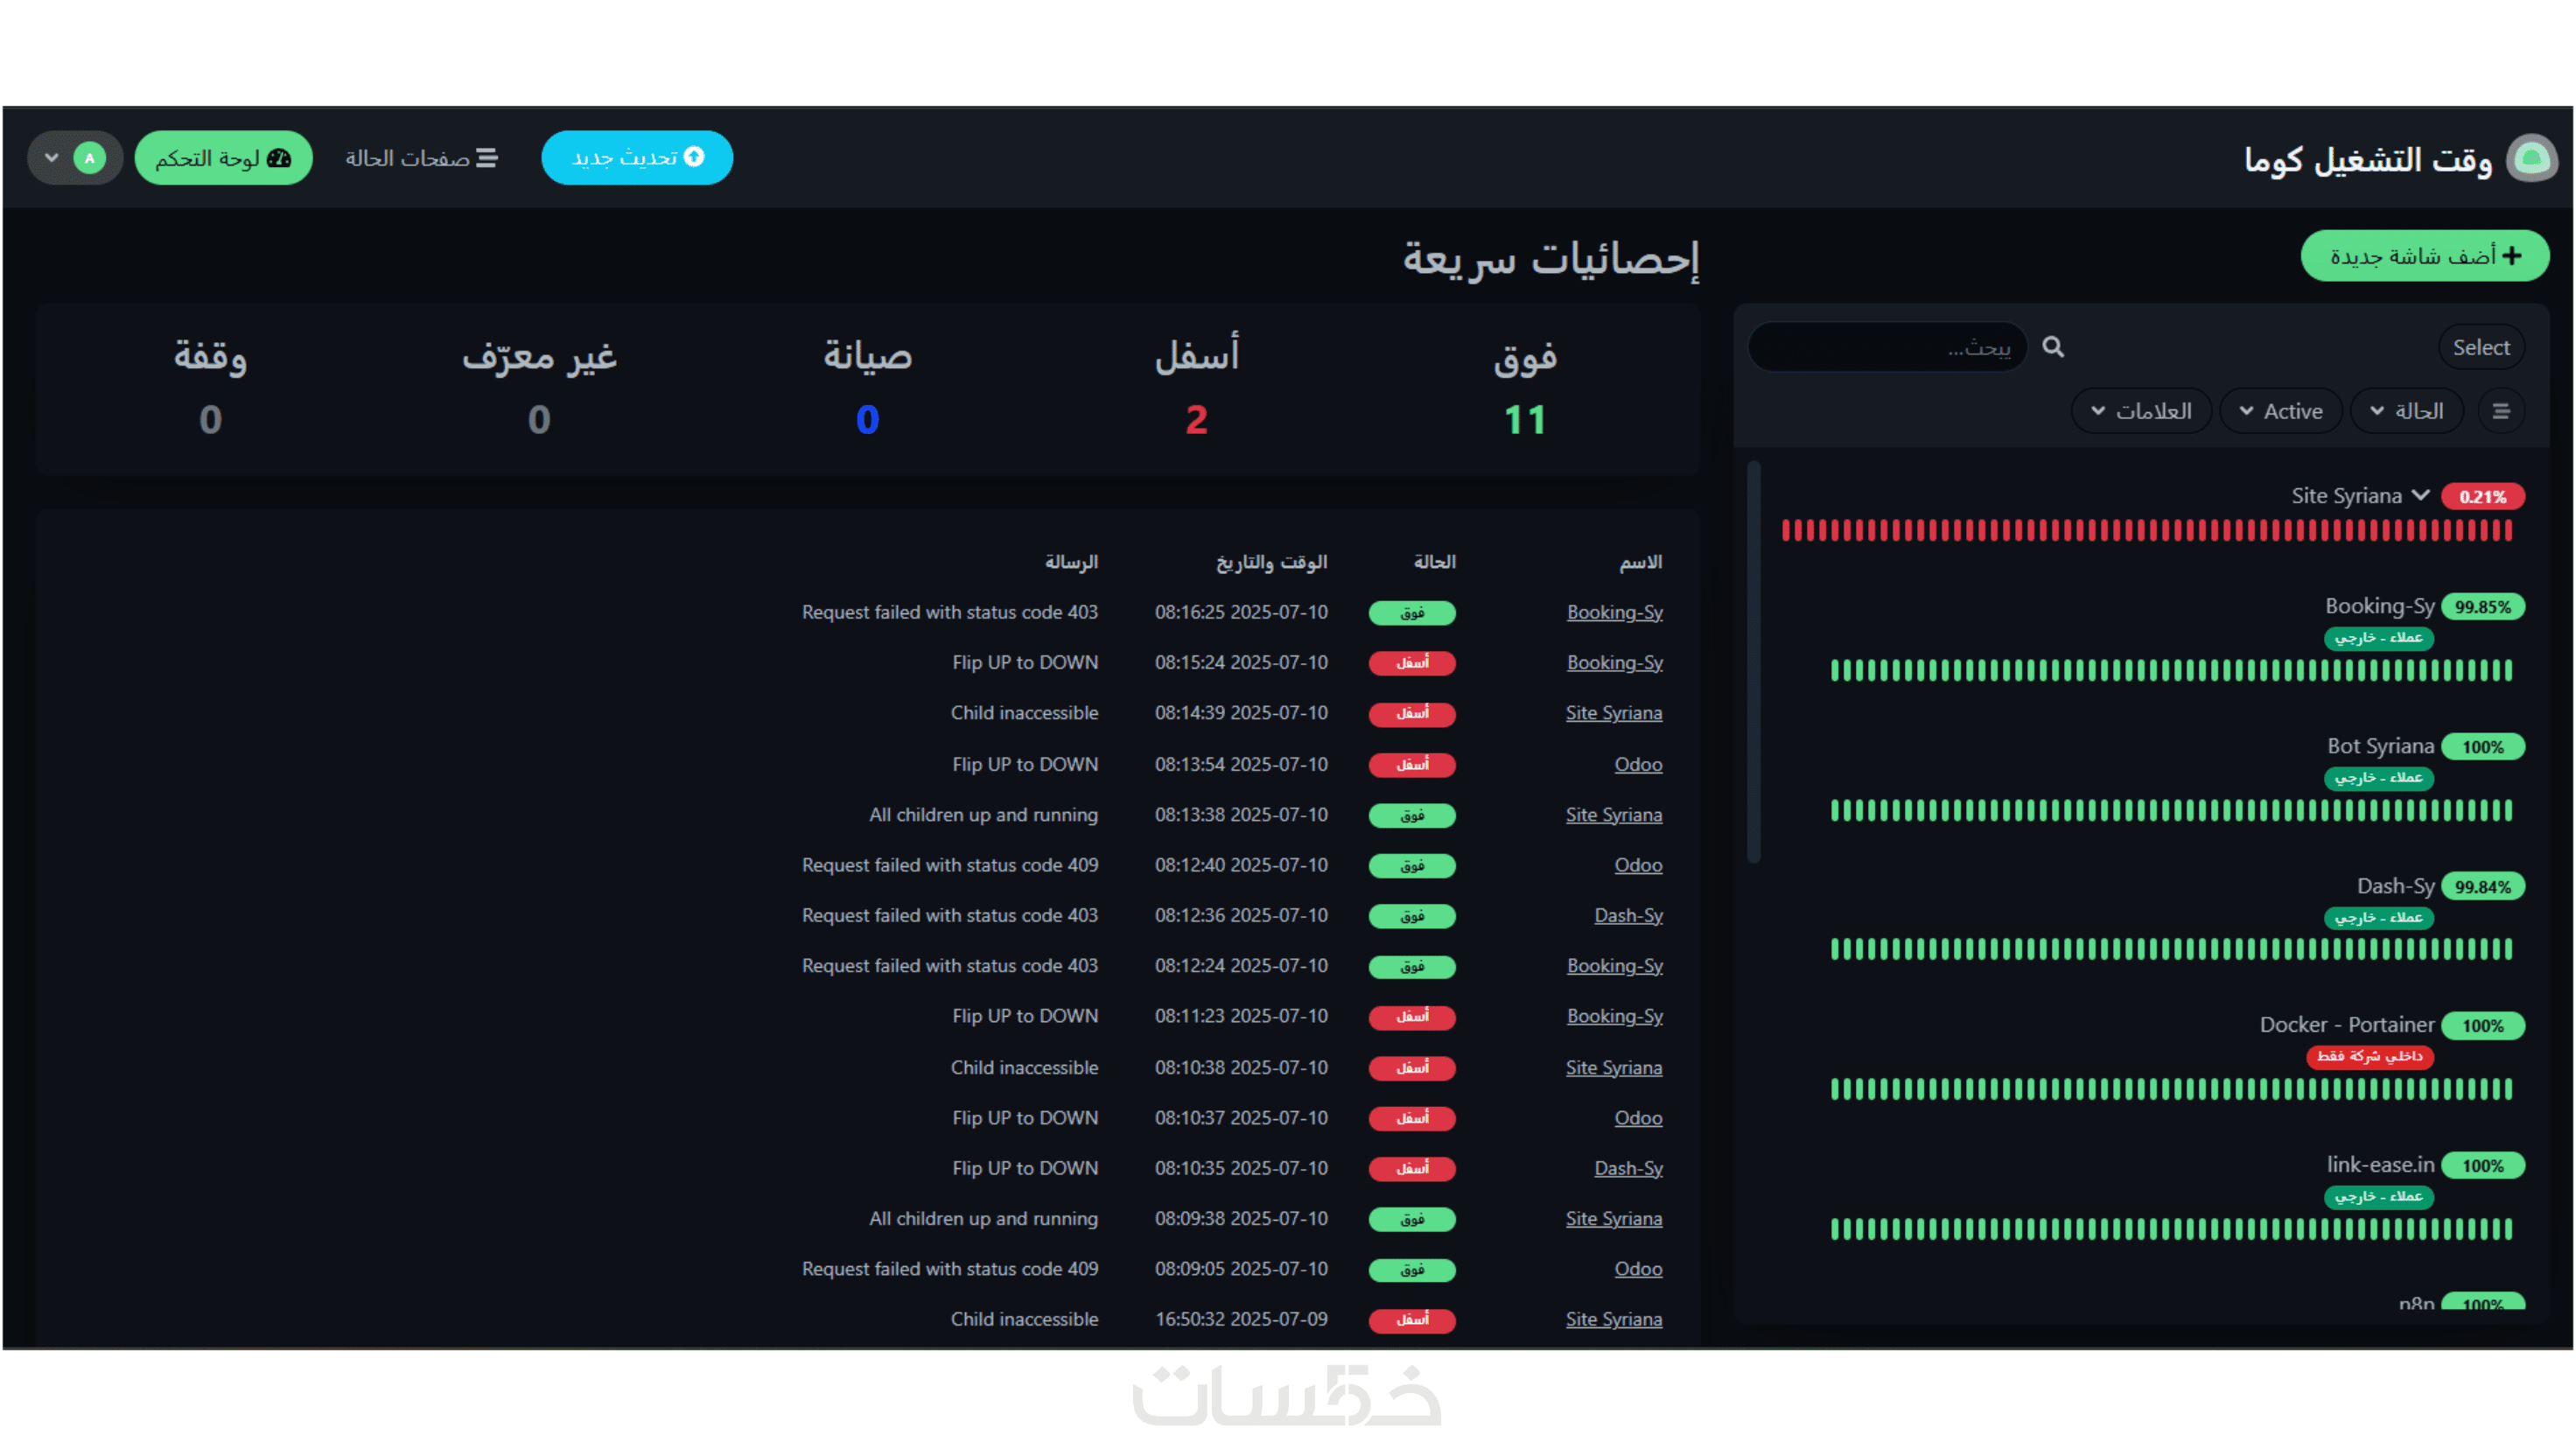This screenshot has height=1456, width=2576.
Task: Click the hamburger filter menu icon
Action: pos(2501,411)
